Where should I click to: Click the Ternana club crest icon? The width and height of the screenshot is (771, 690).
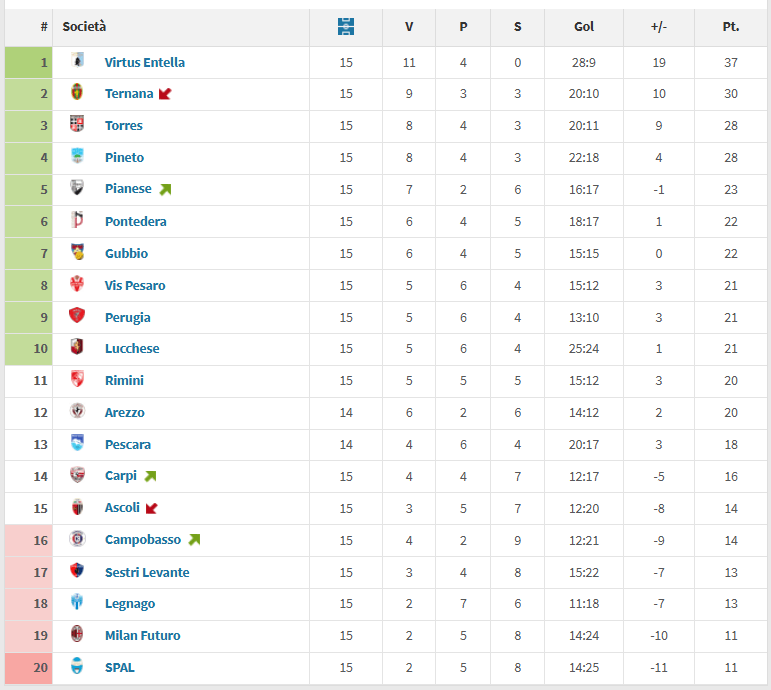[x=77, y=92]
